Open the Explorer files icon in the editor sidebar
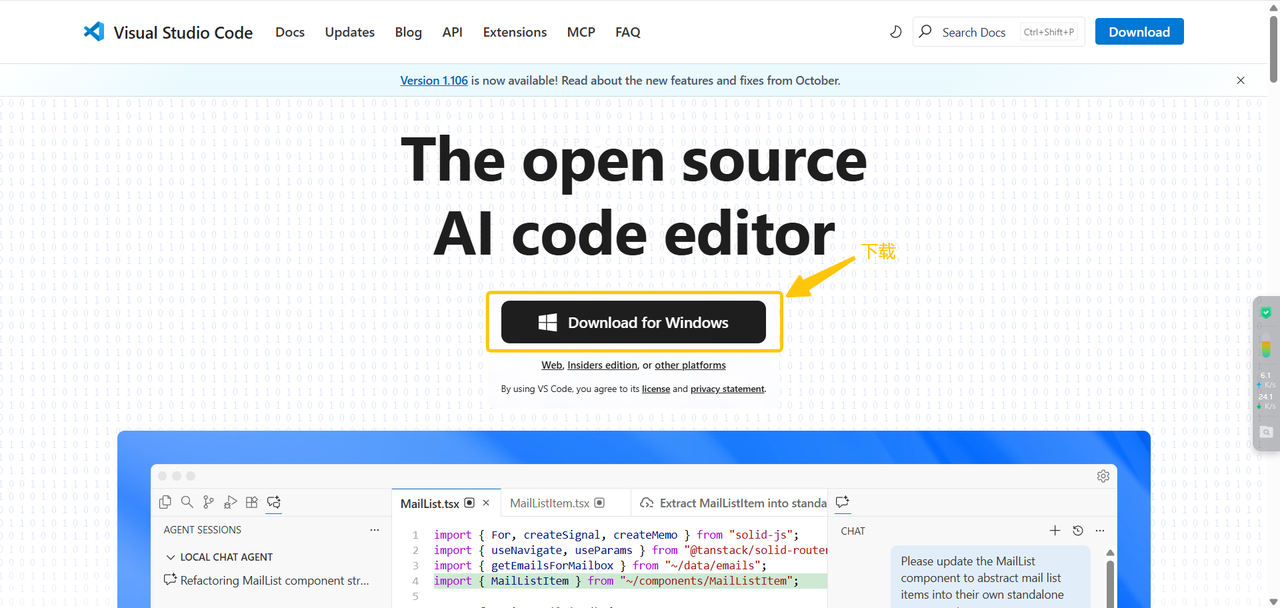 coord(165,502)
